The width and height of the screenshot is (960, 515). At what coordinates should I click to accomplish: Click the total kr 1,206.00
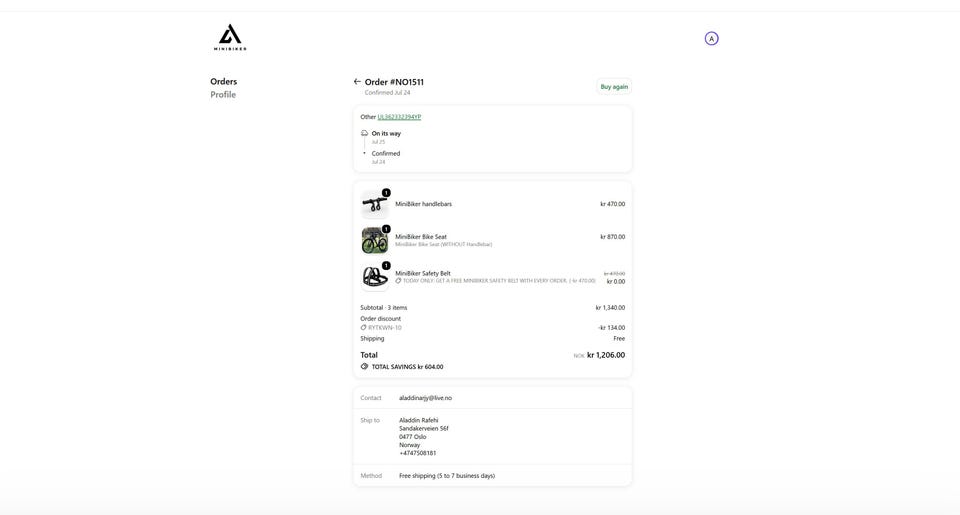(606, 355)
